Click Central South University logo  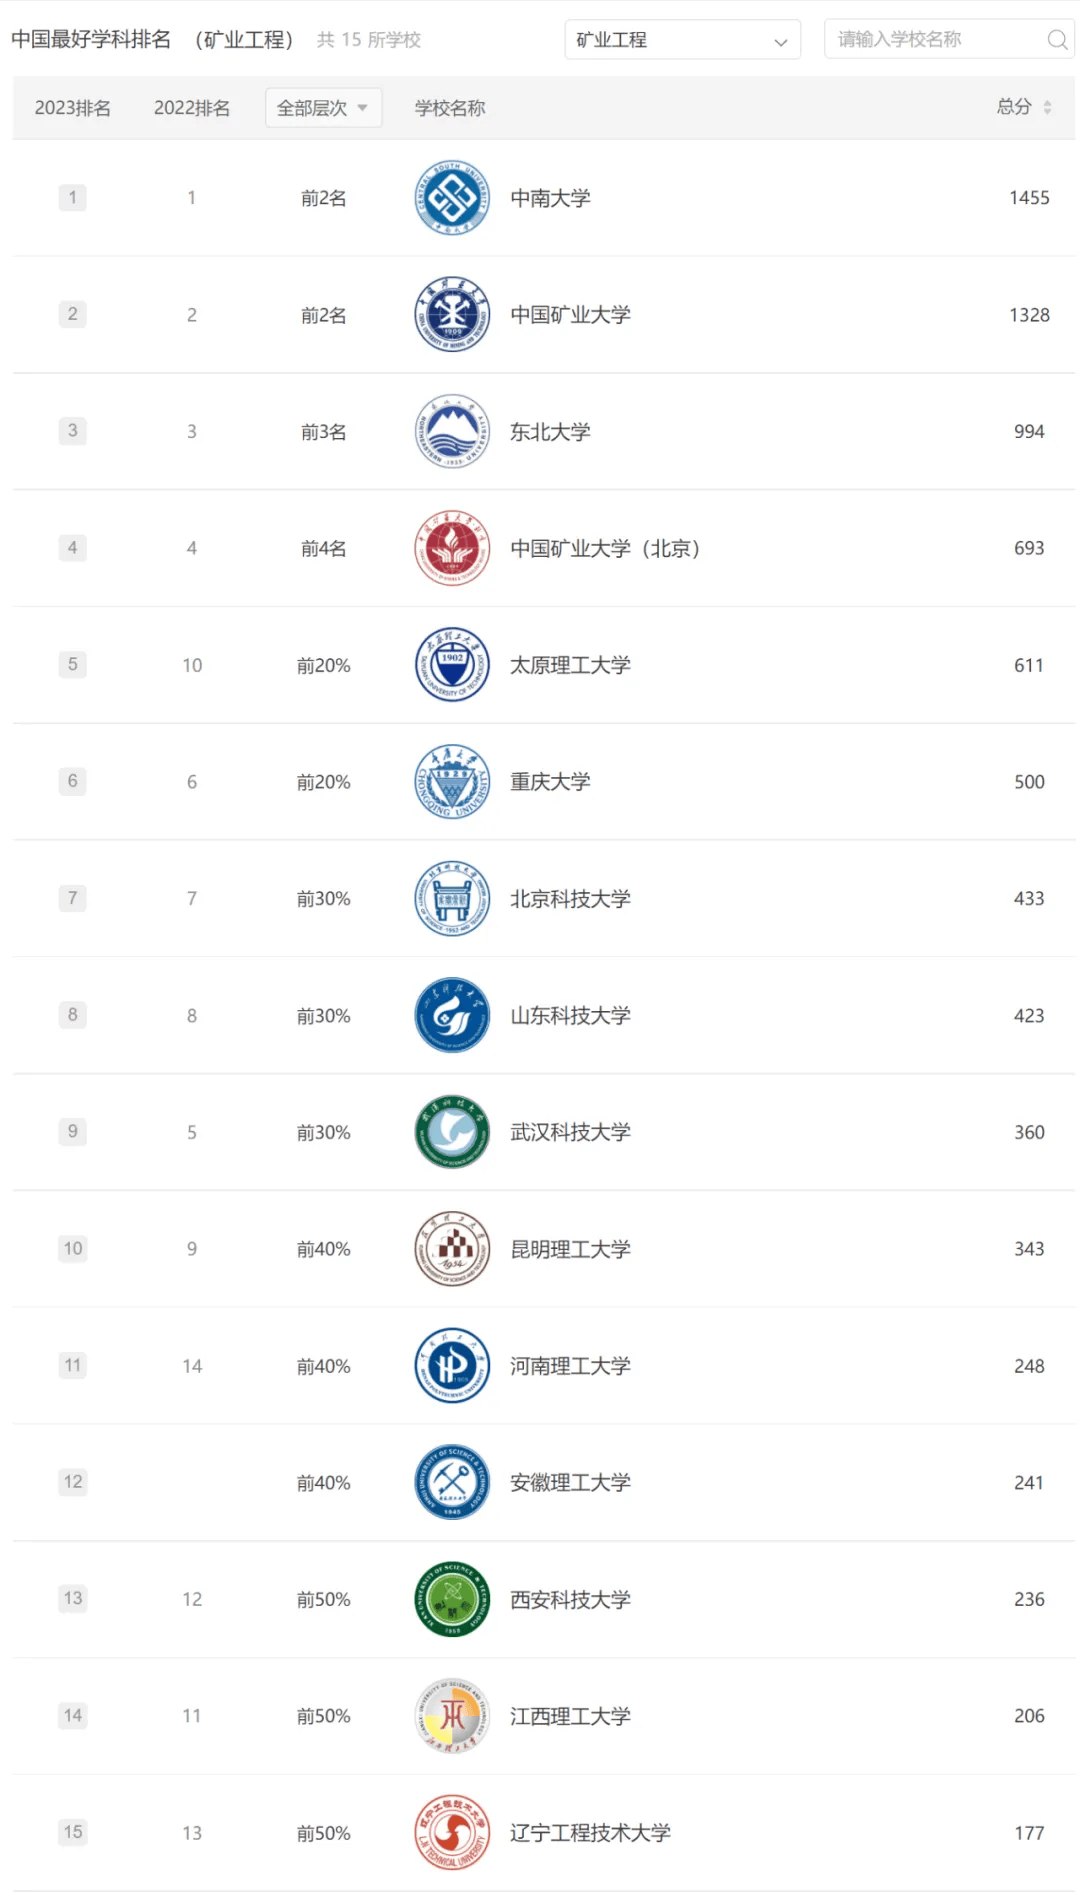pyautogui.click(x=452, y=198)
